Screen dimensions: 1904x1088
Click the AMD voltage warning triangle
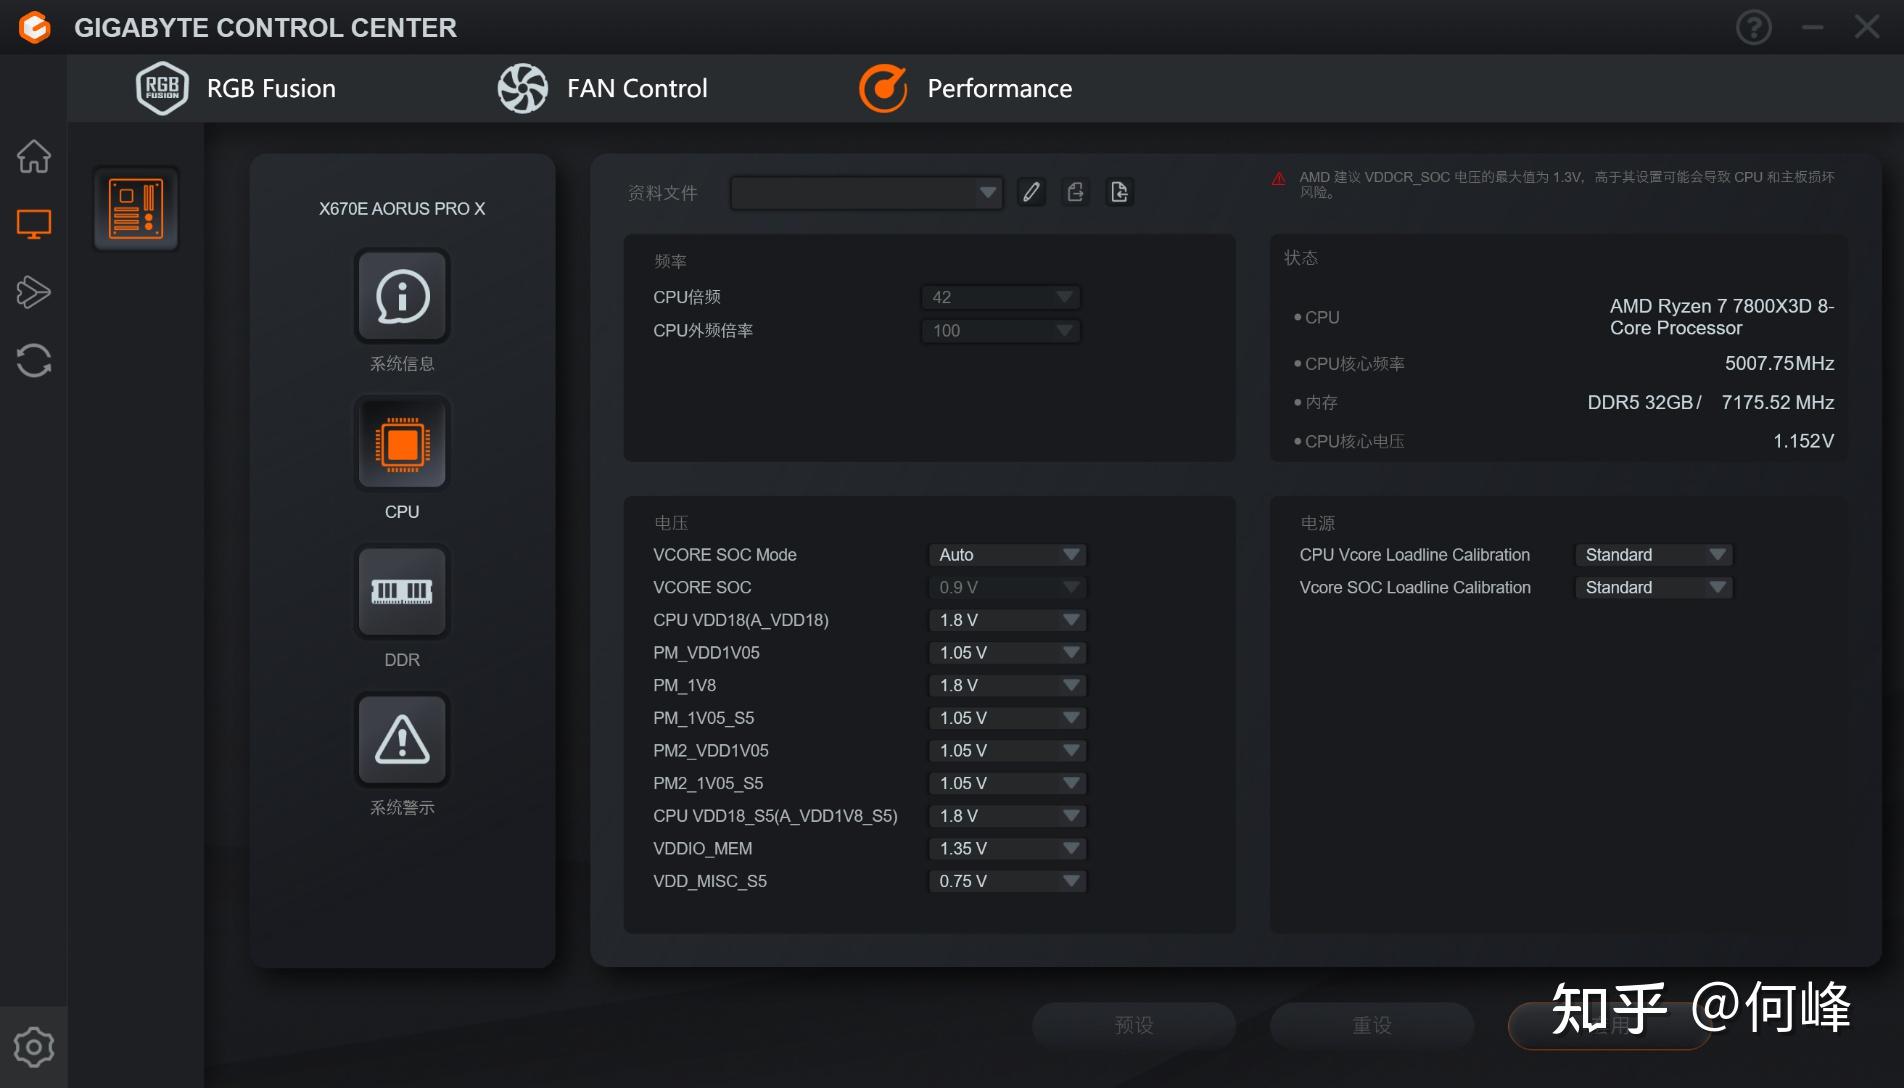click(x=1278, y=179)
